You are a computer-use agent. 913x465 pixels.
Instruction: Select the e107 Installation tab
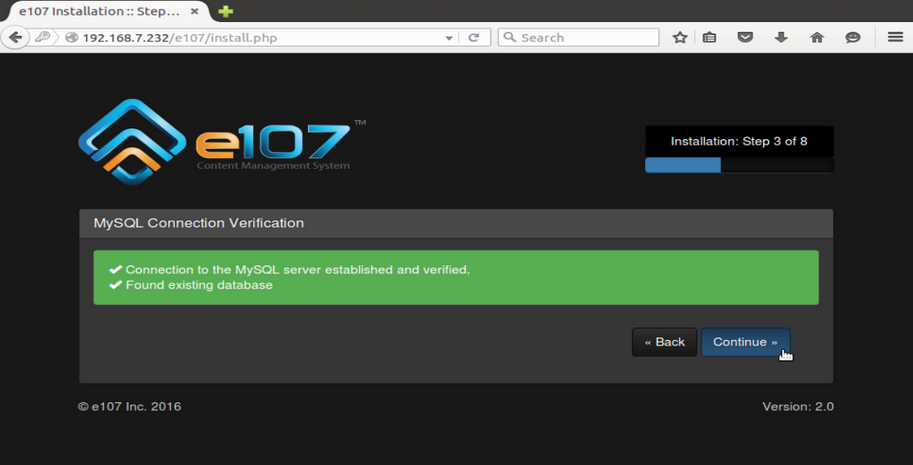[108, 11]
